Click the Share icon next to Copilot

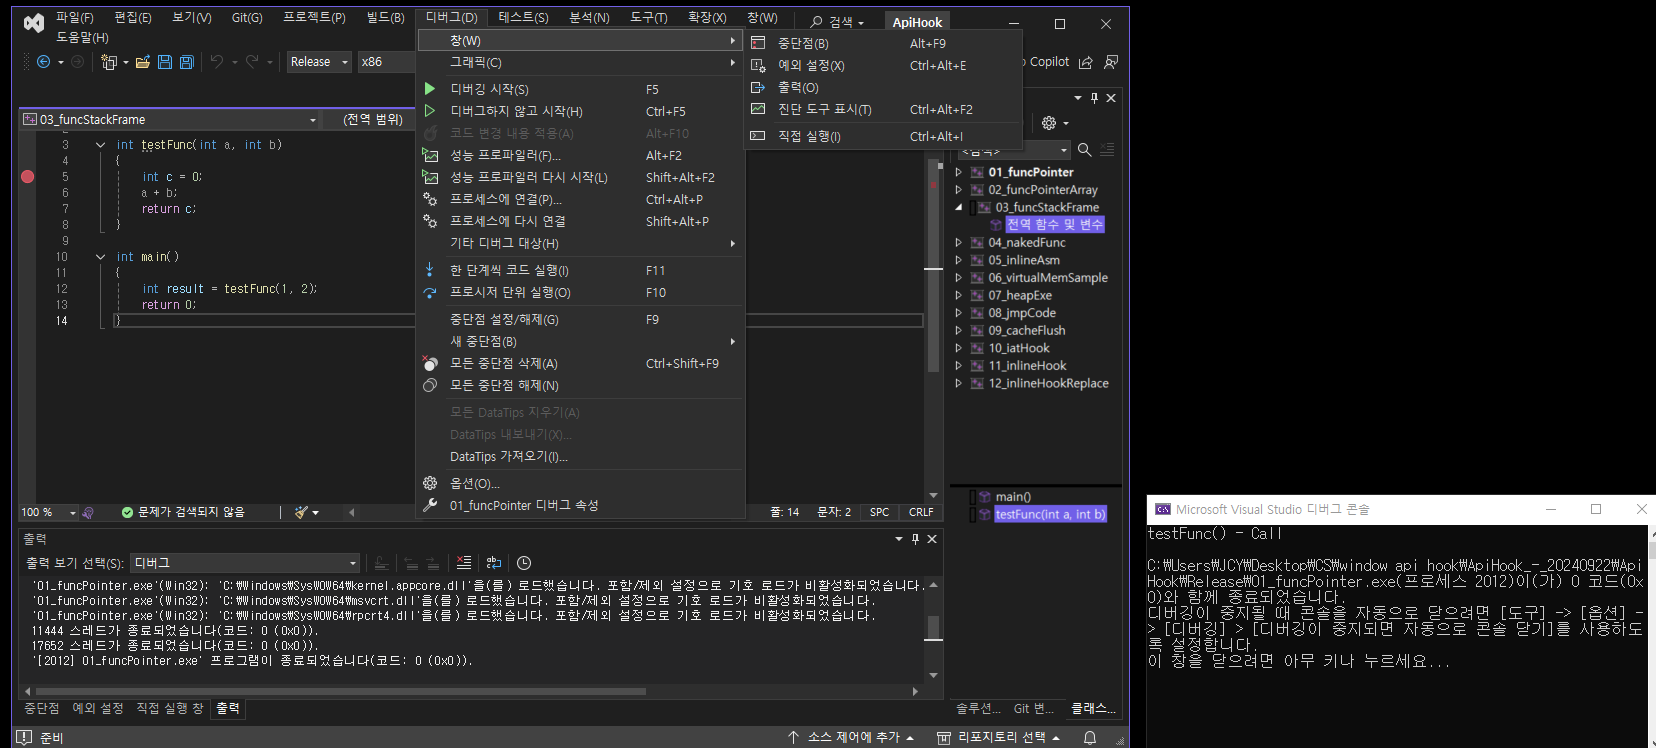(1086, 62)
